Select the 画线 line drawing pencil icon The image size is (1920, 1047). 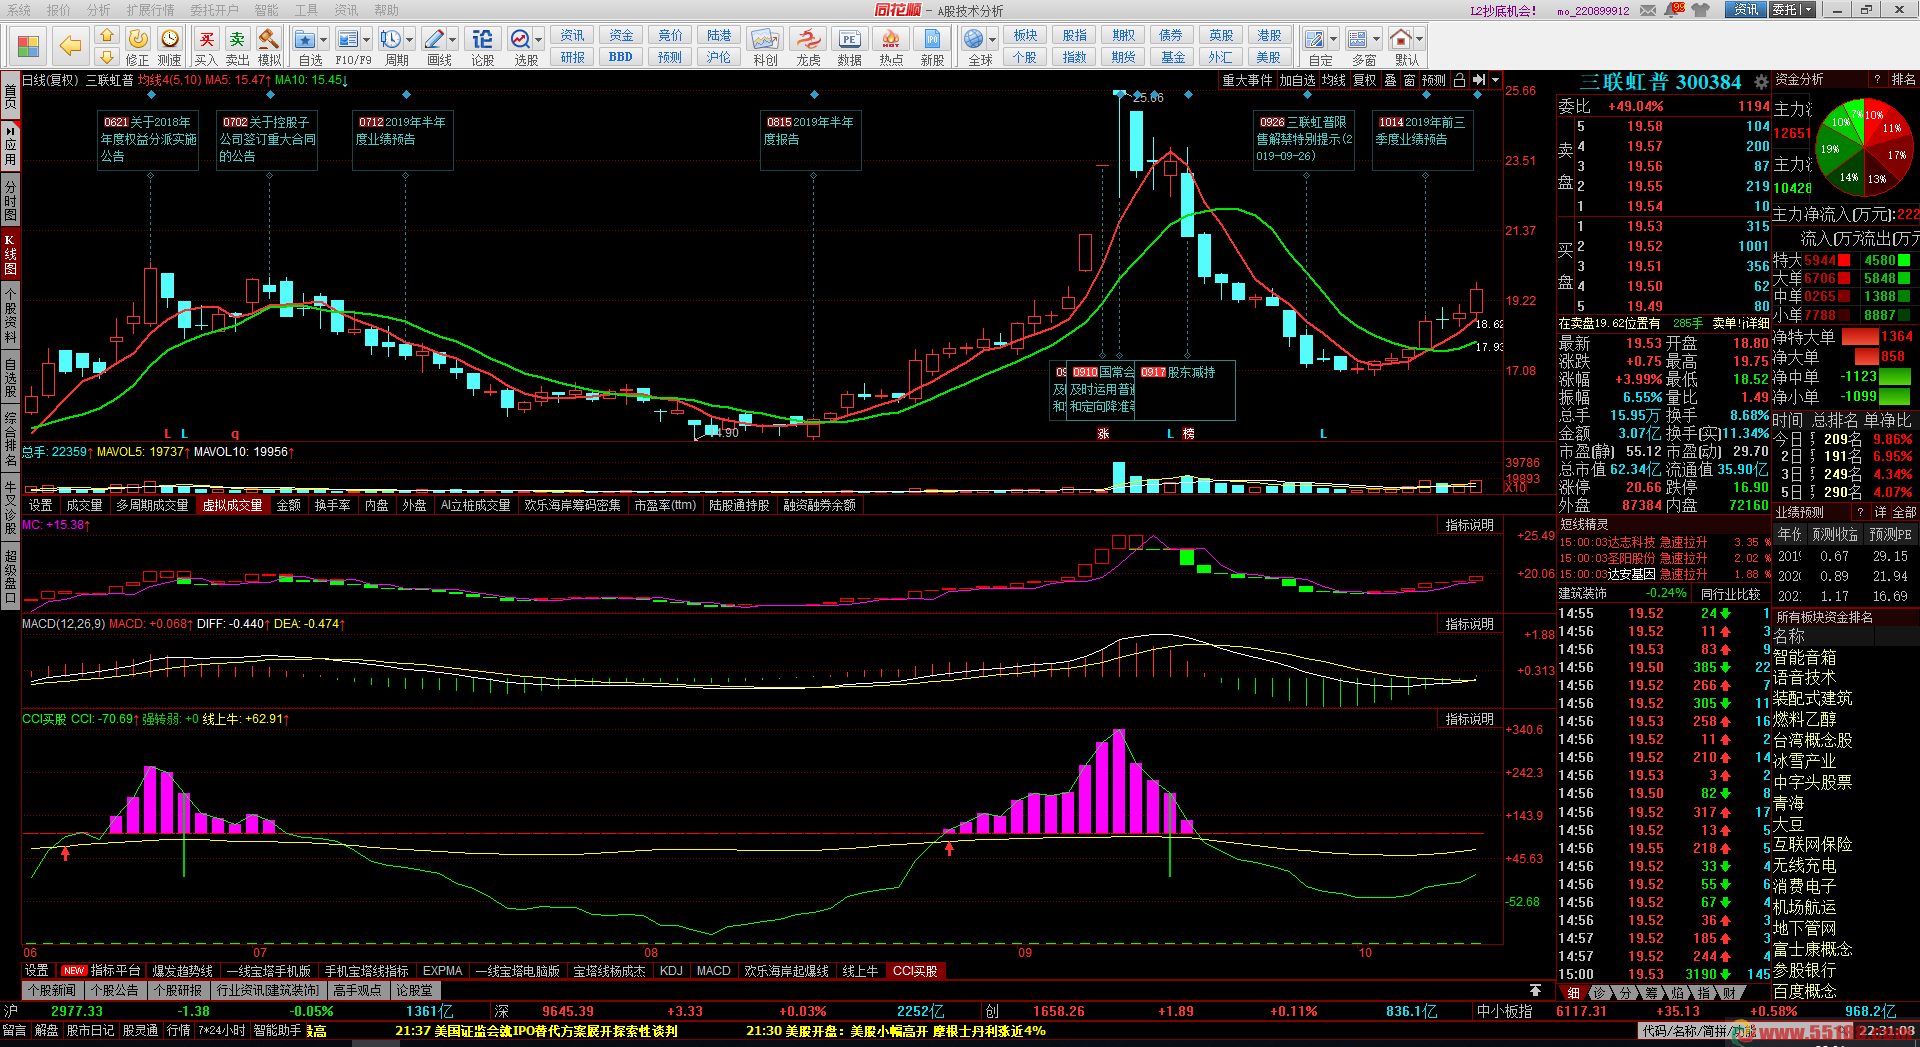click(434, 40)
